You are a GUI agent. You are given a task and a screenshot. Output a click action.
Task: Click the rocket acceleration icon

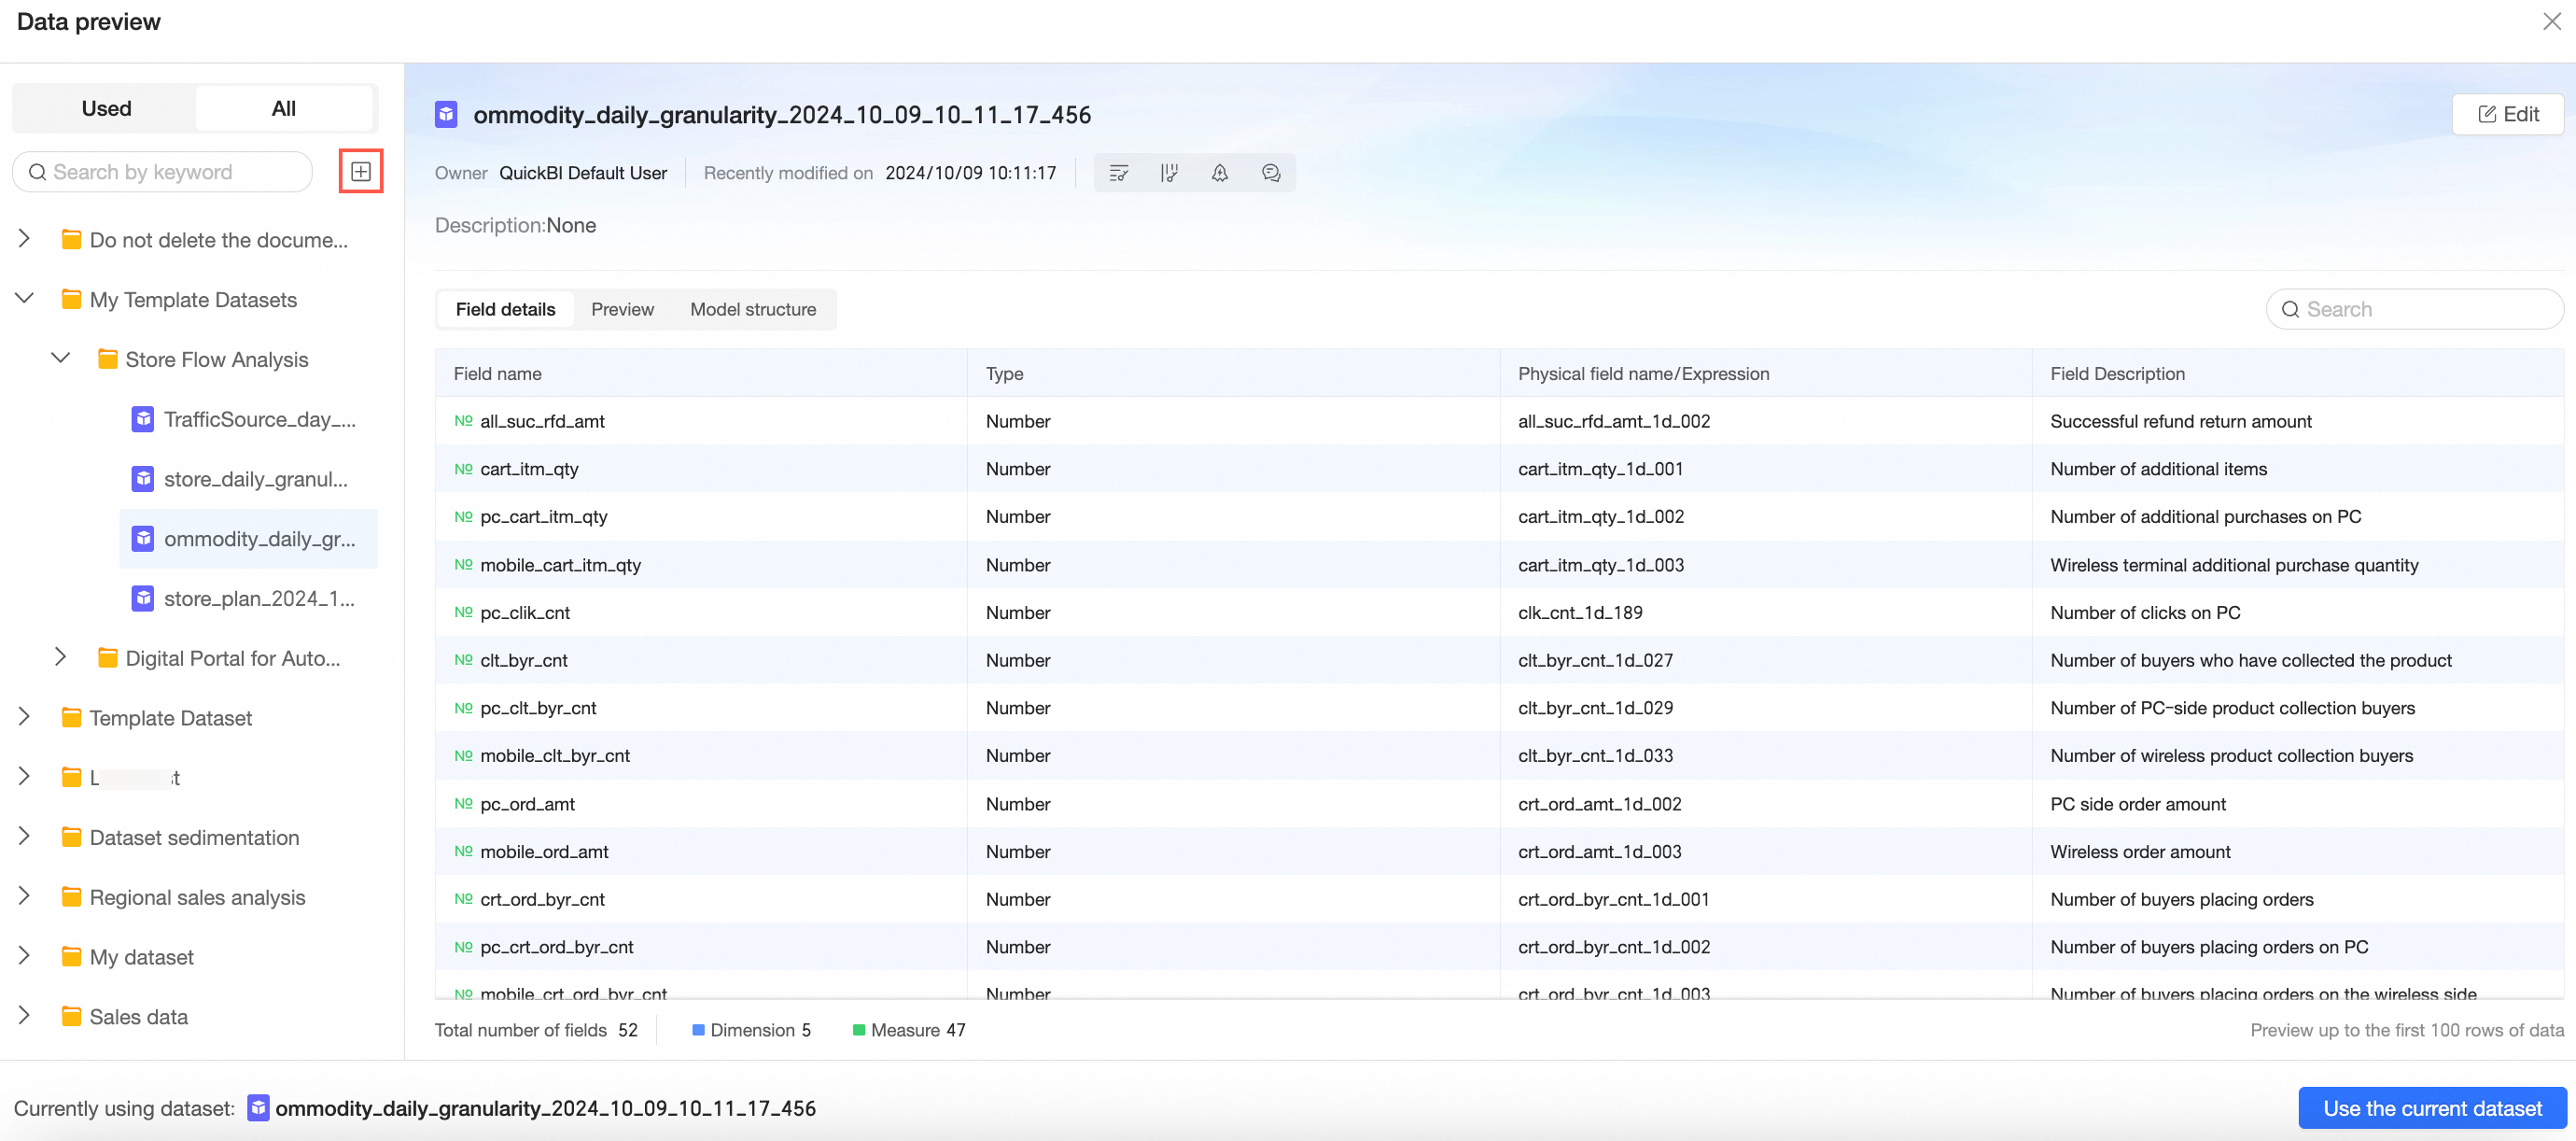click(1219, 173)
